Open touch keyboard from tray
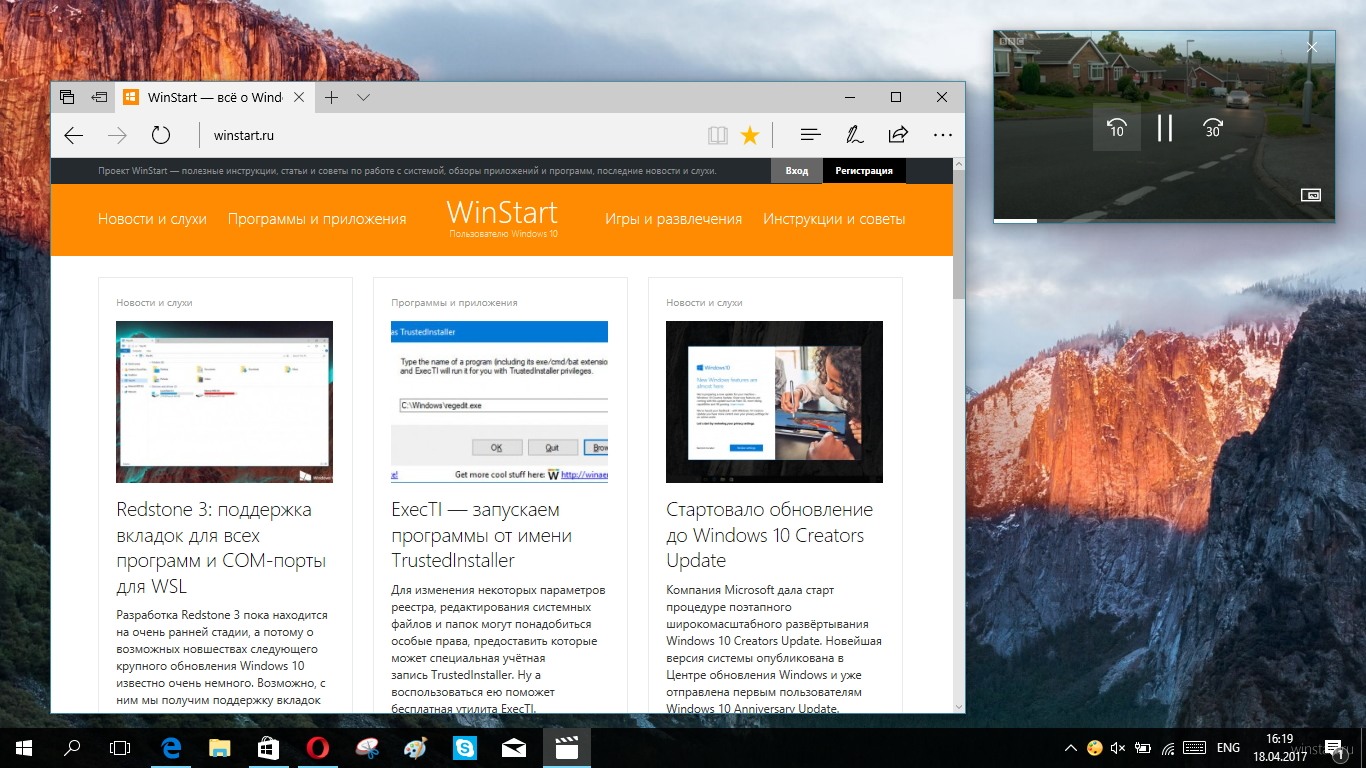The image size is (1366, 768). tap(1194, 748)
